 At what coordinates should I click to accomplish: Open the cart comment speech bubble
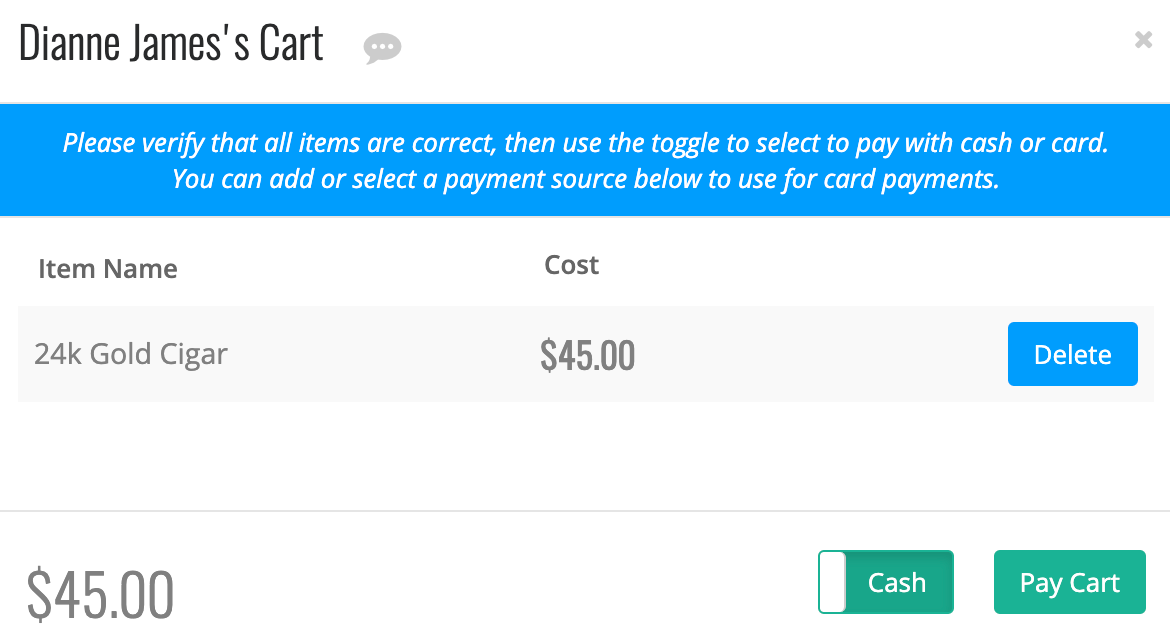(x=382, y=49)
